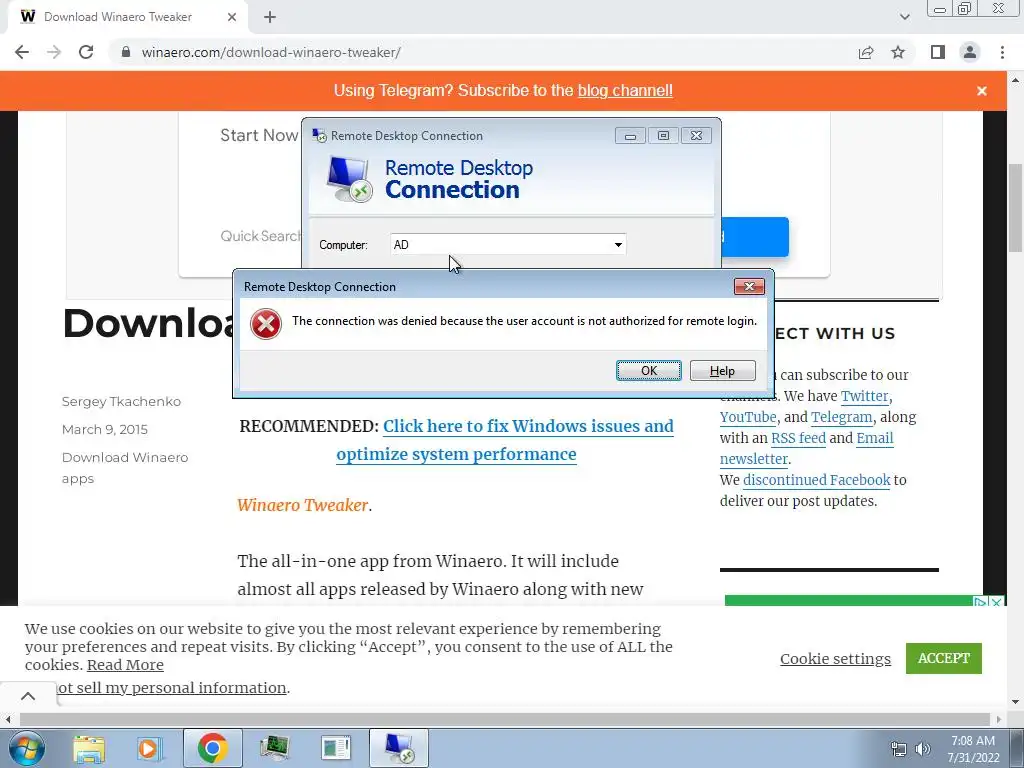Click the network tray icon
This screenshot has width=1024, height=768.
(899, 749)
